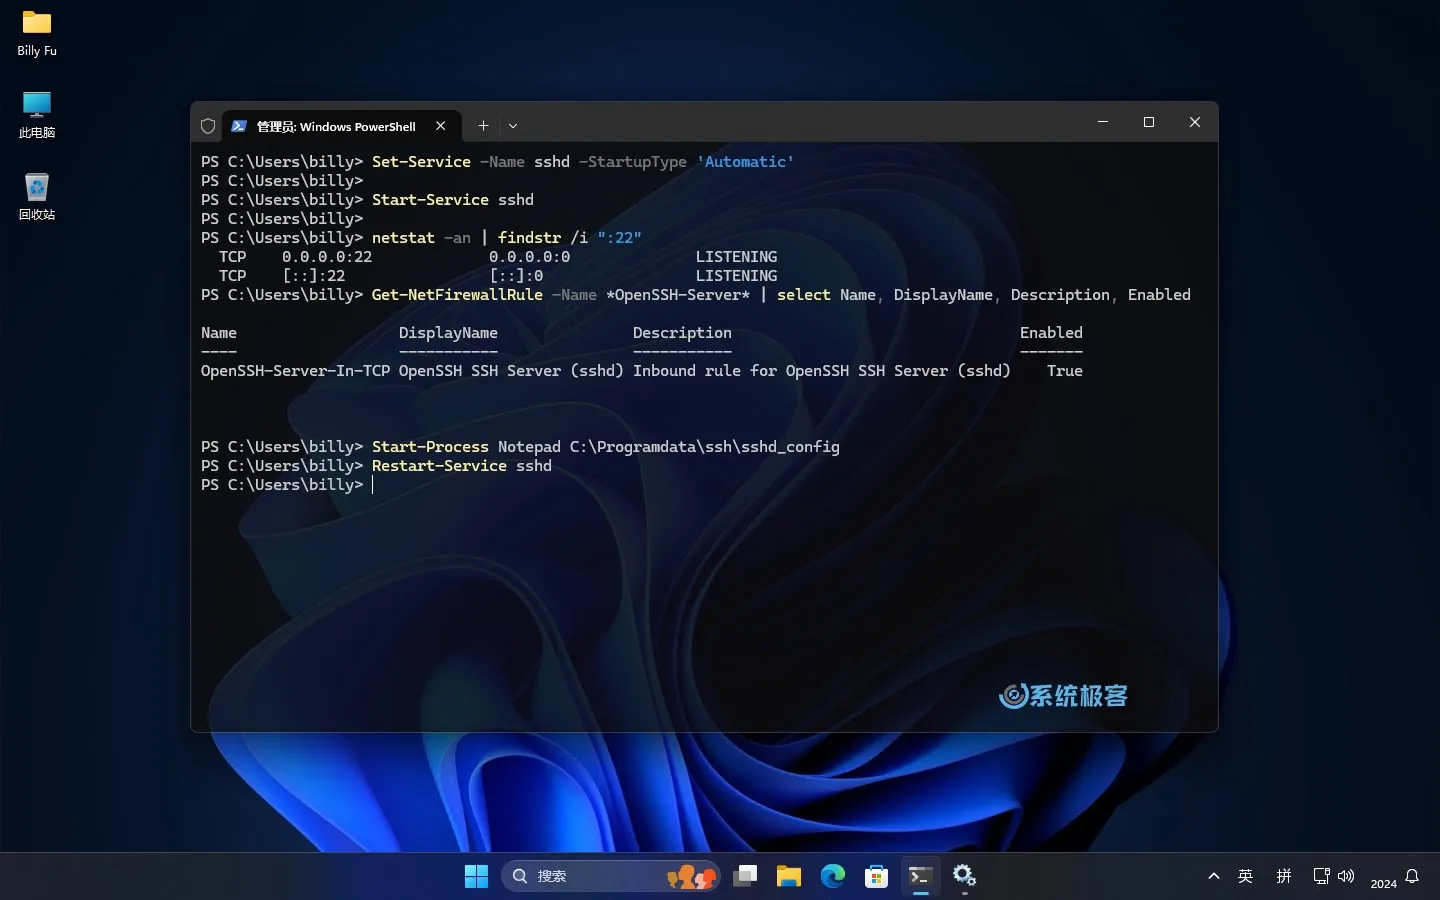Launch File Explorer from the taskbar
The height and width of the screenshot is (900, 1440).
(x=789, y=876)
